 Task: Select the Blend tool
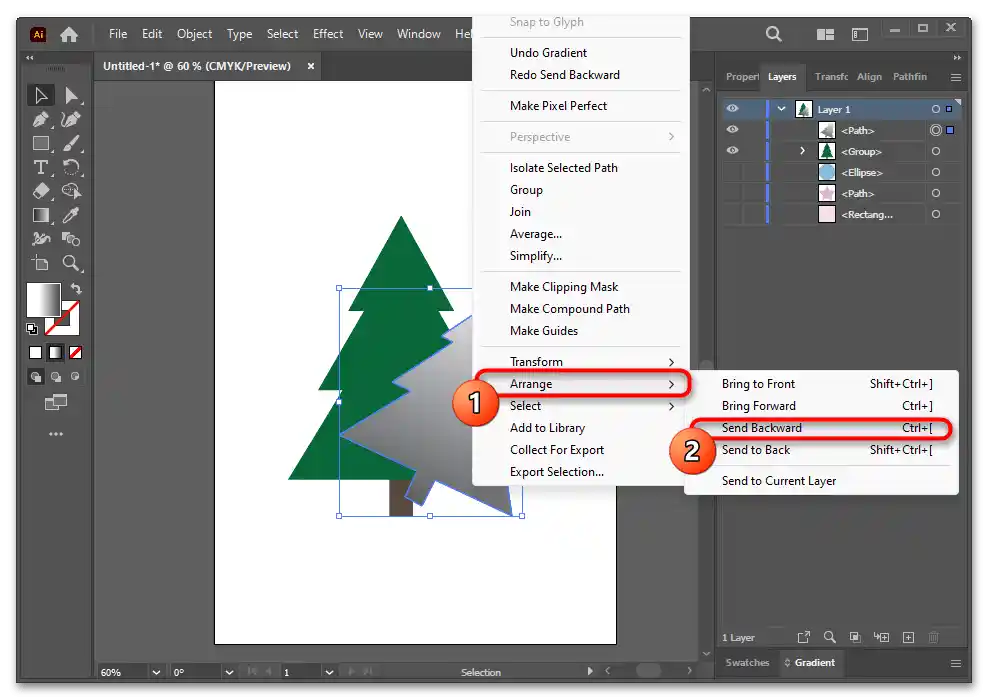coord(71,239)
